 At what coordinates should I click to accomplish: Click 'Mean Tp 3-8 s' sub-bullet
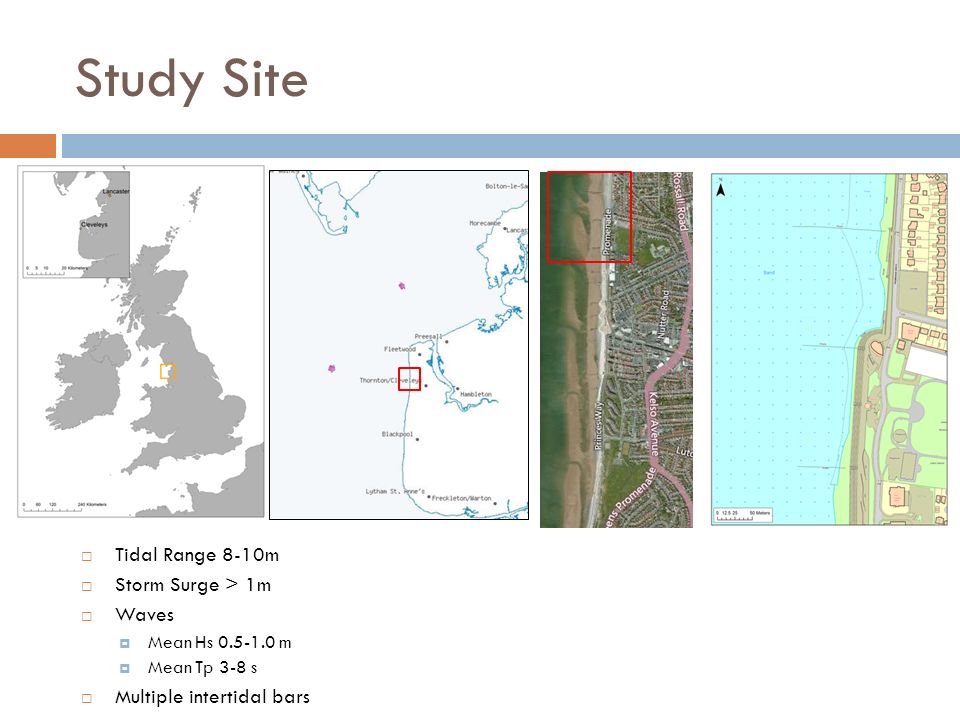[x=202, y=668]
